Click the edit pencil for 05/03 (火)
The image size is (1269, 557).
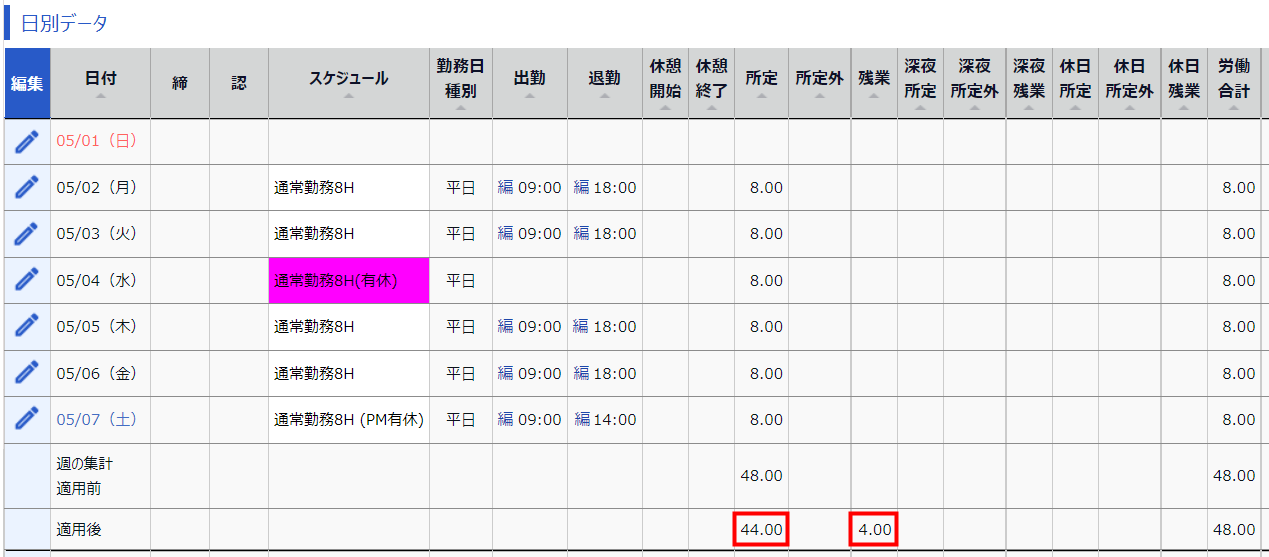tap(26, 234)
